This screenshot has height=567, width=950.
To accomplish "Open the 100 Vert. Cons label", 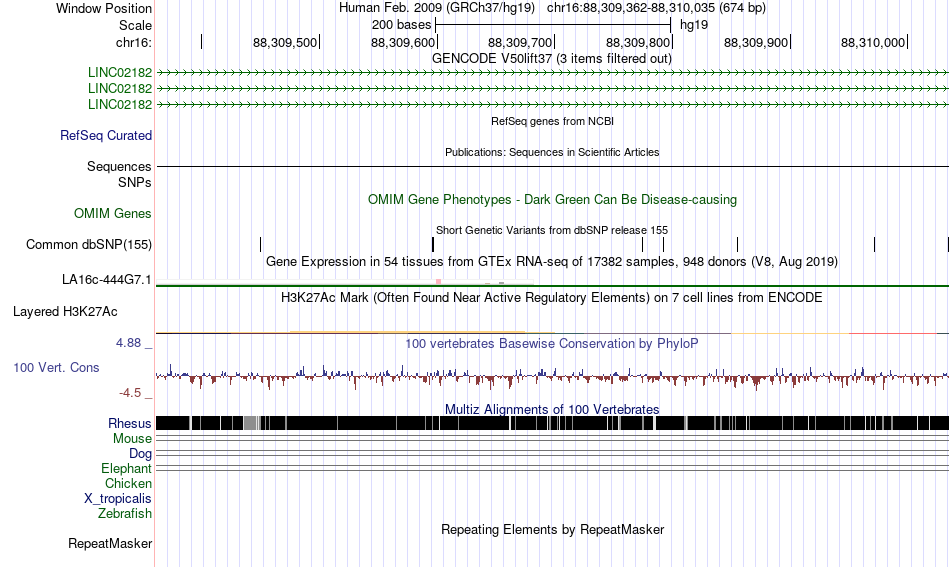I will pyautogui.click(x=56, y=368).
